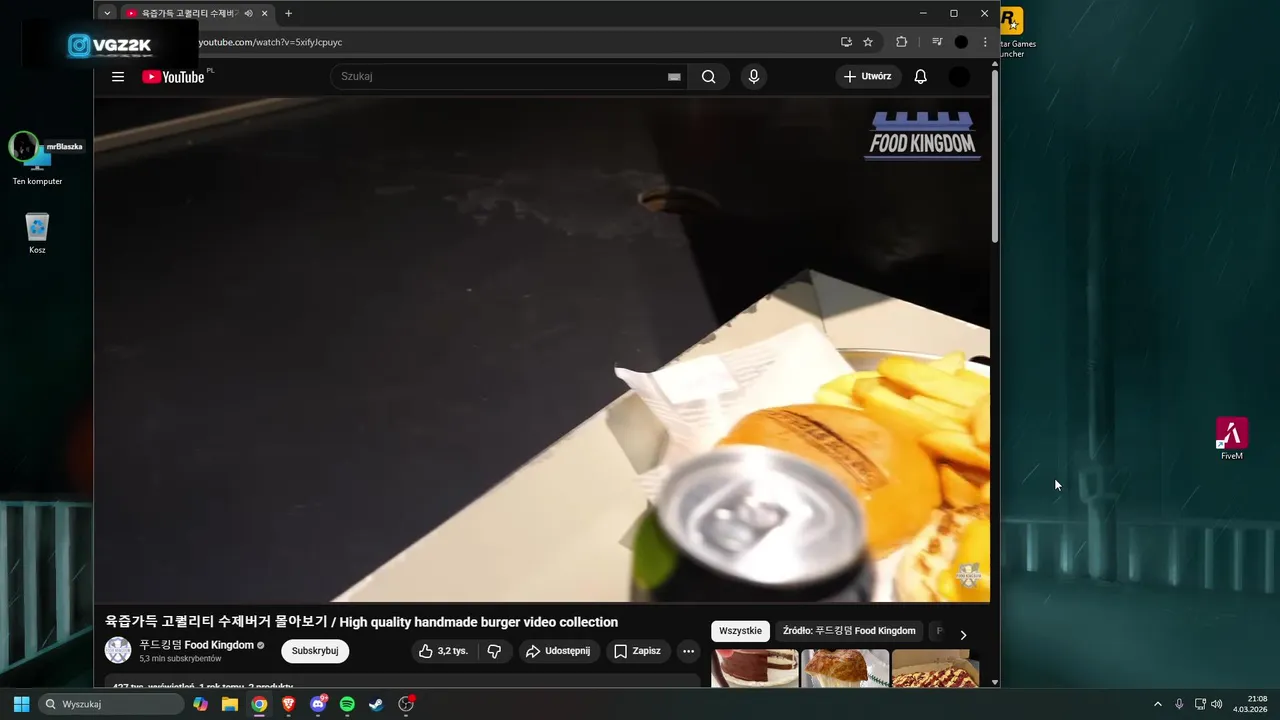This screenshot has height=720, width=1280.
Task: Click the install app icon in address bar
Action: [x=846, y=42]
